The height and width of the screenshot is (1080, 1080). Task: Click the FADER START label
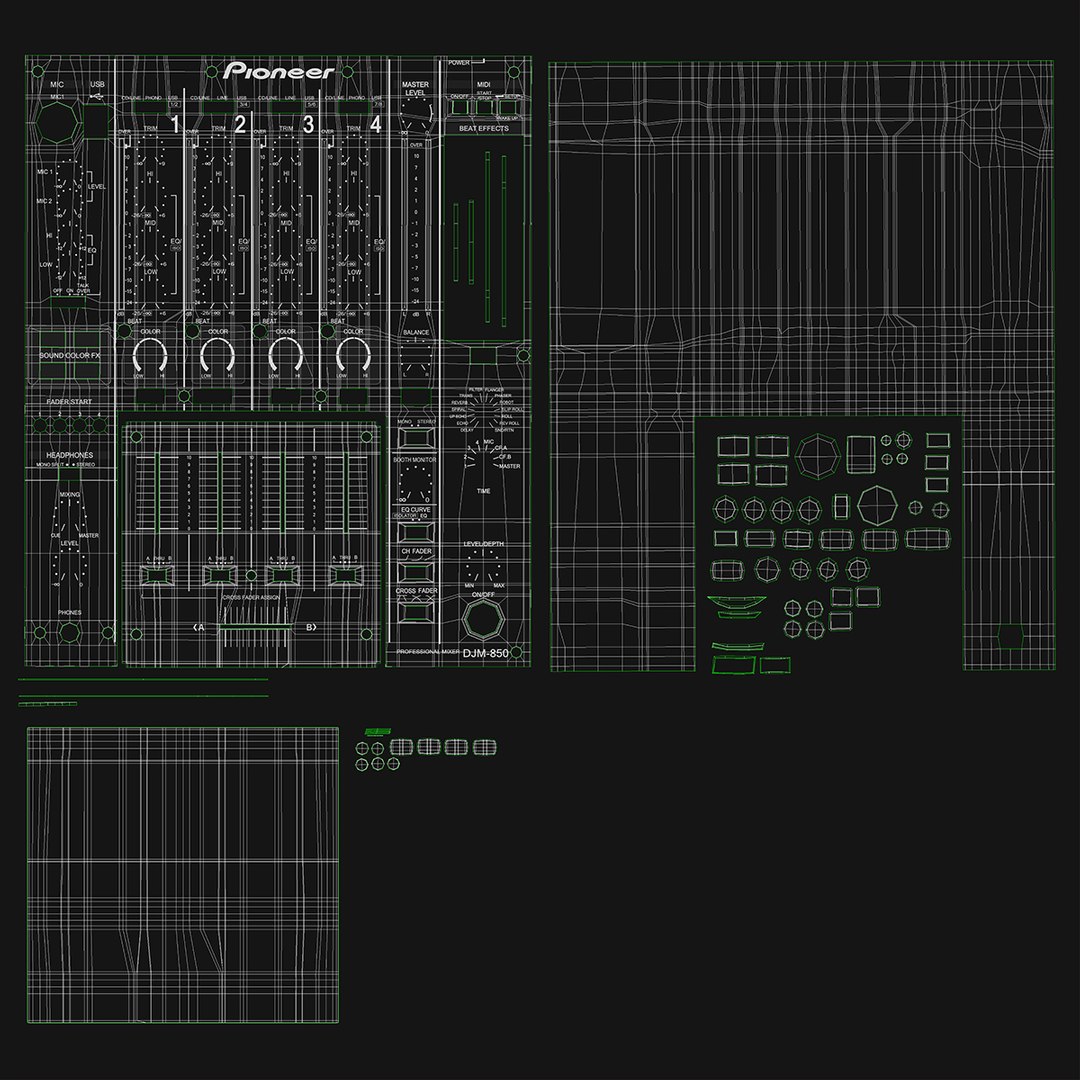point(69,402)
